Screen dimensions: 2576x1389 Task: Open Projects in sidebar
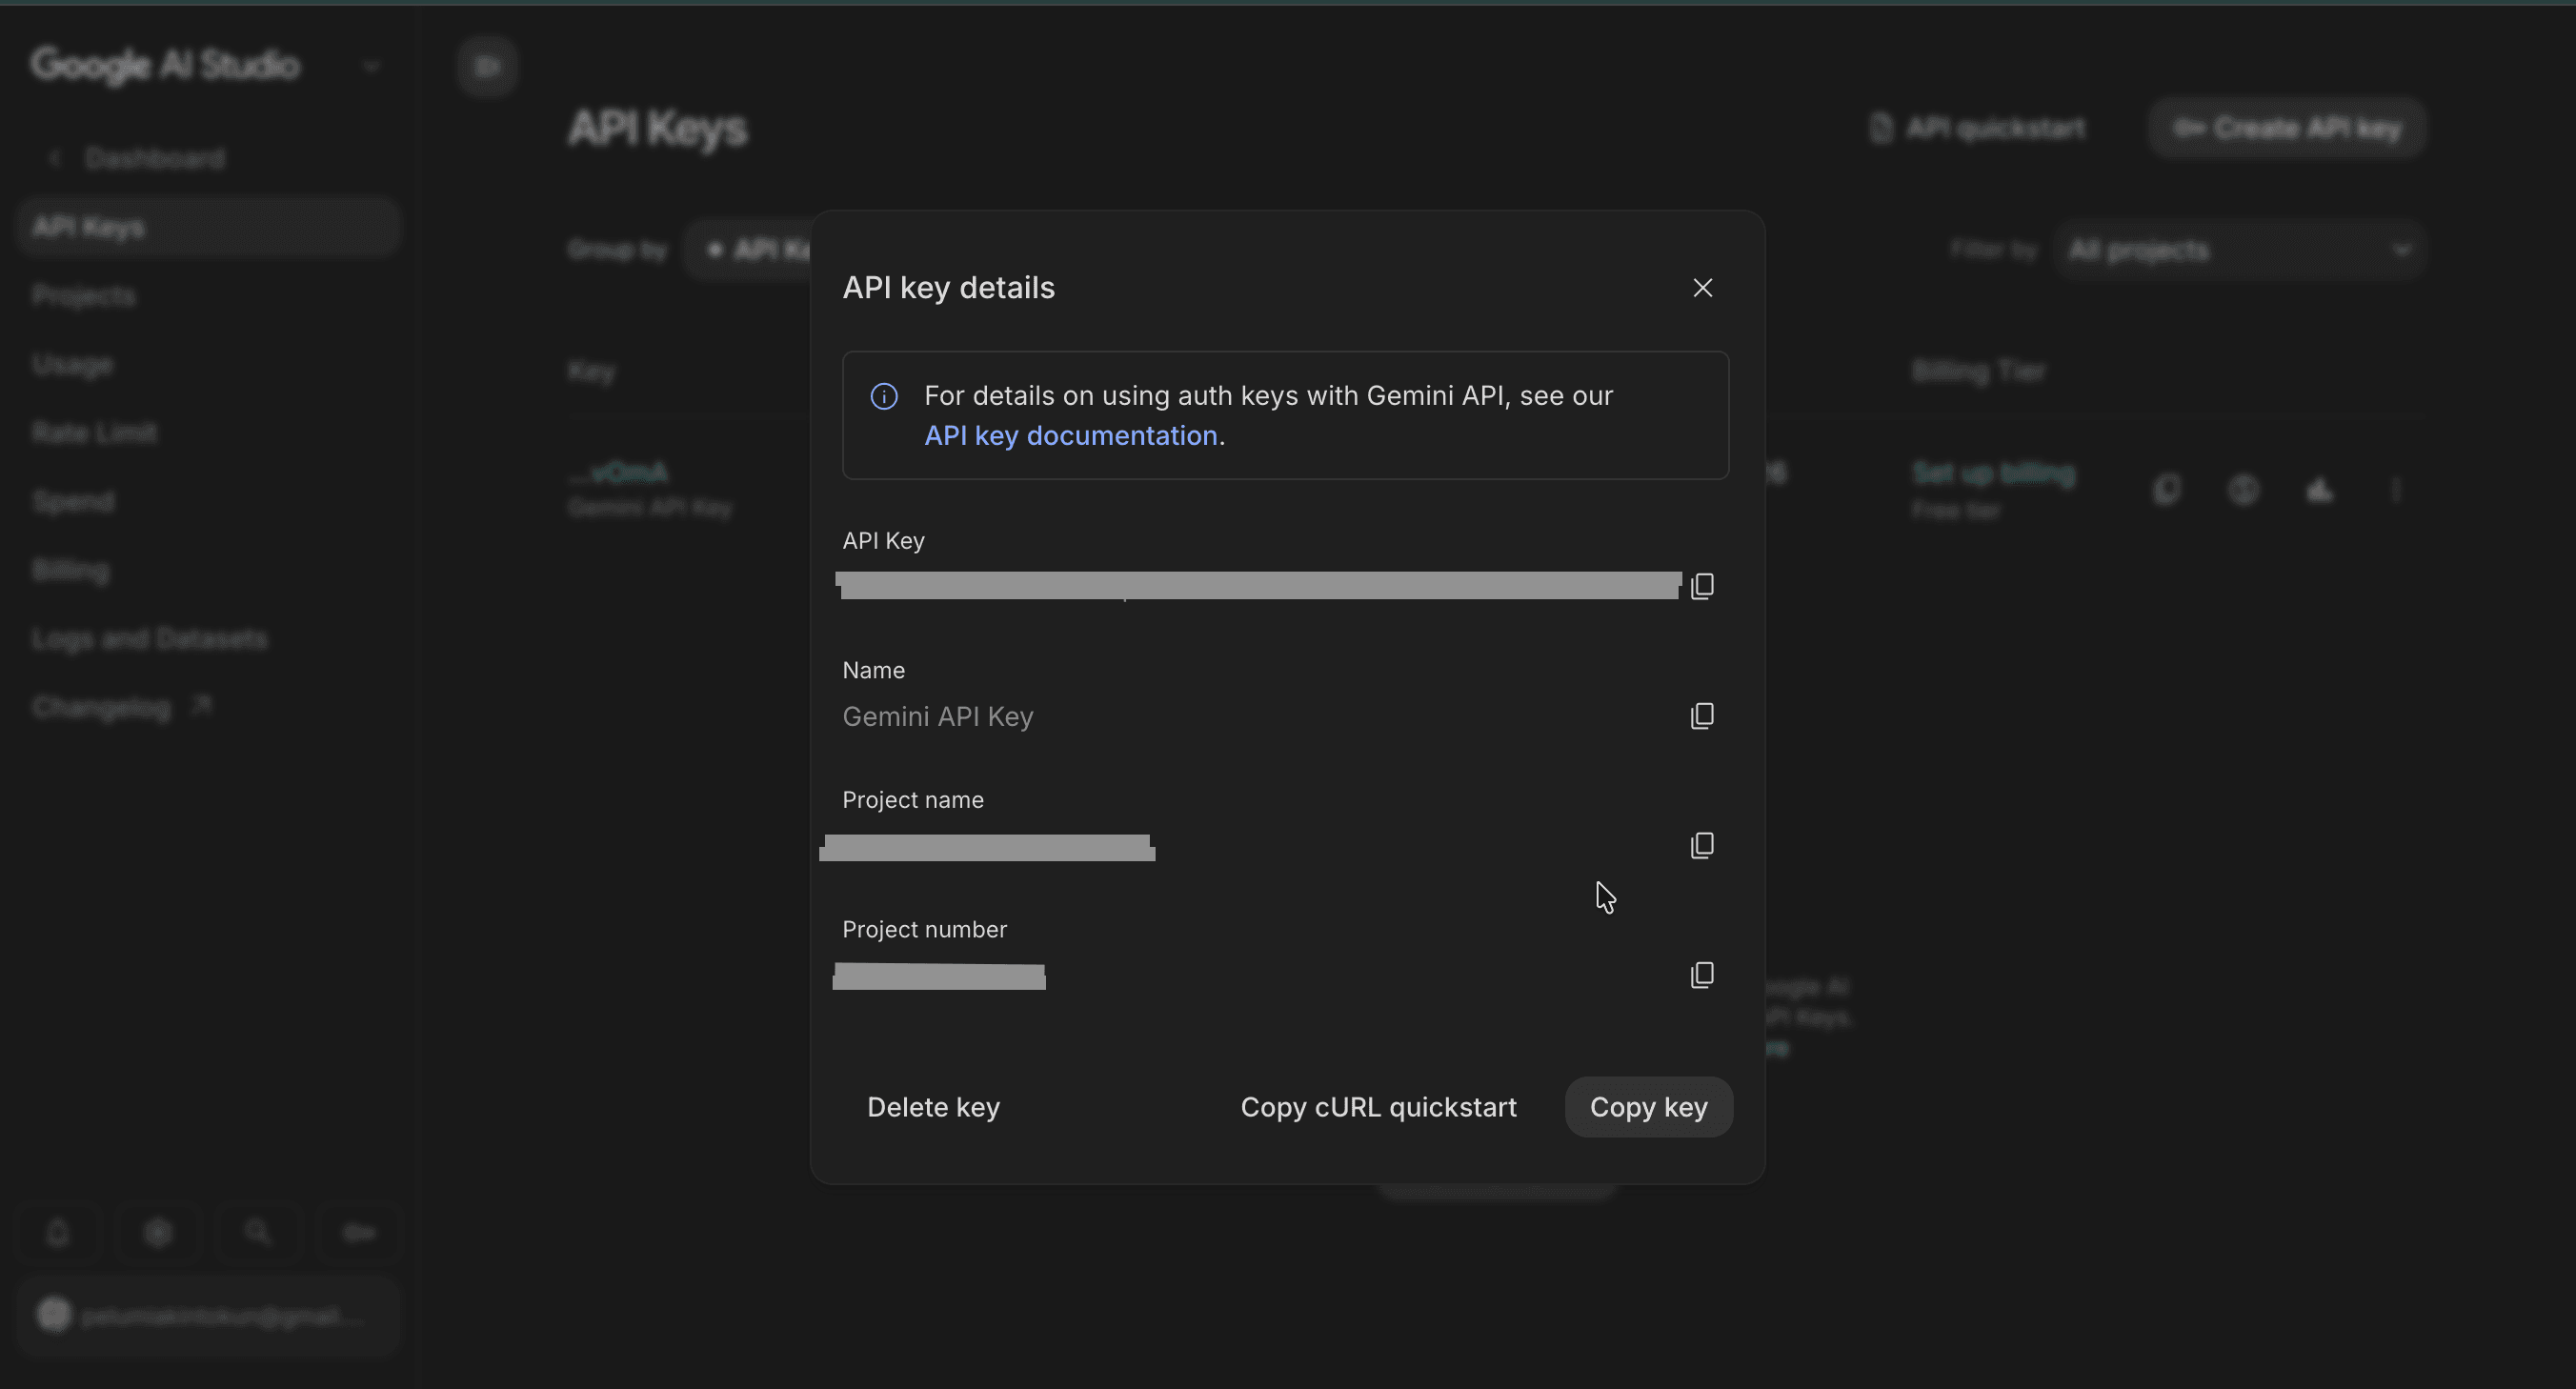83,296
